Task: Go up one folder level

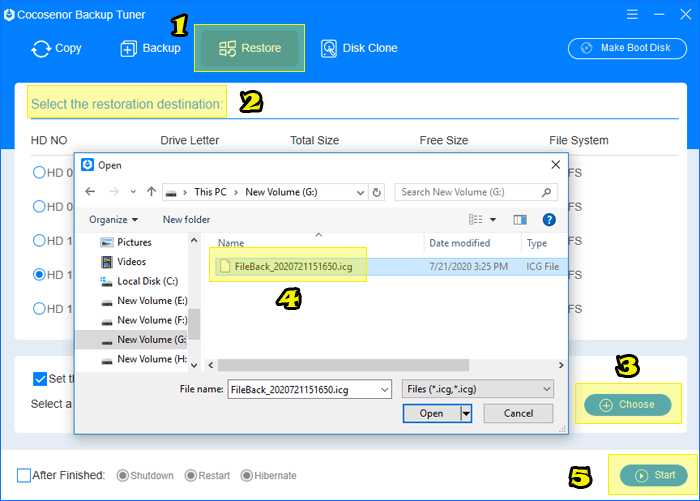Action: 151,192
